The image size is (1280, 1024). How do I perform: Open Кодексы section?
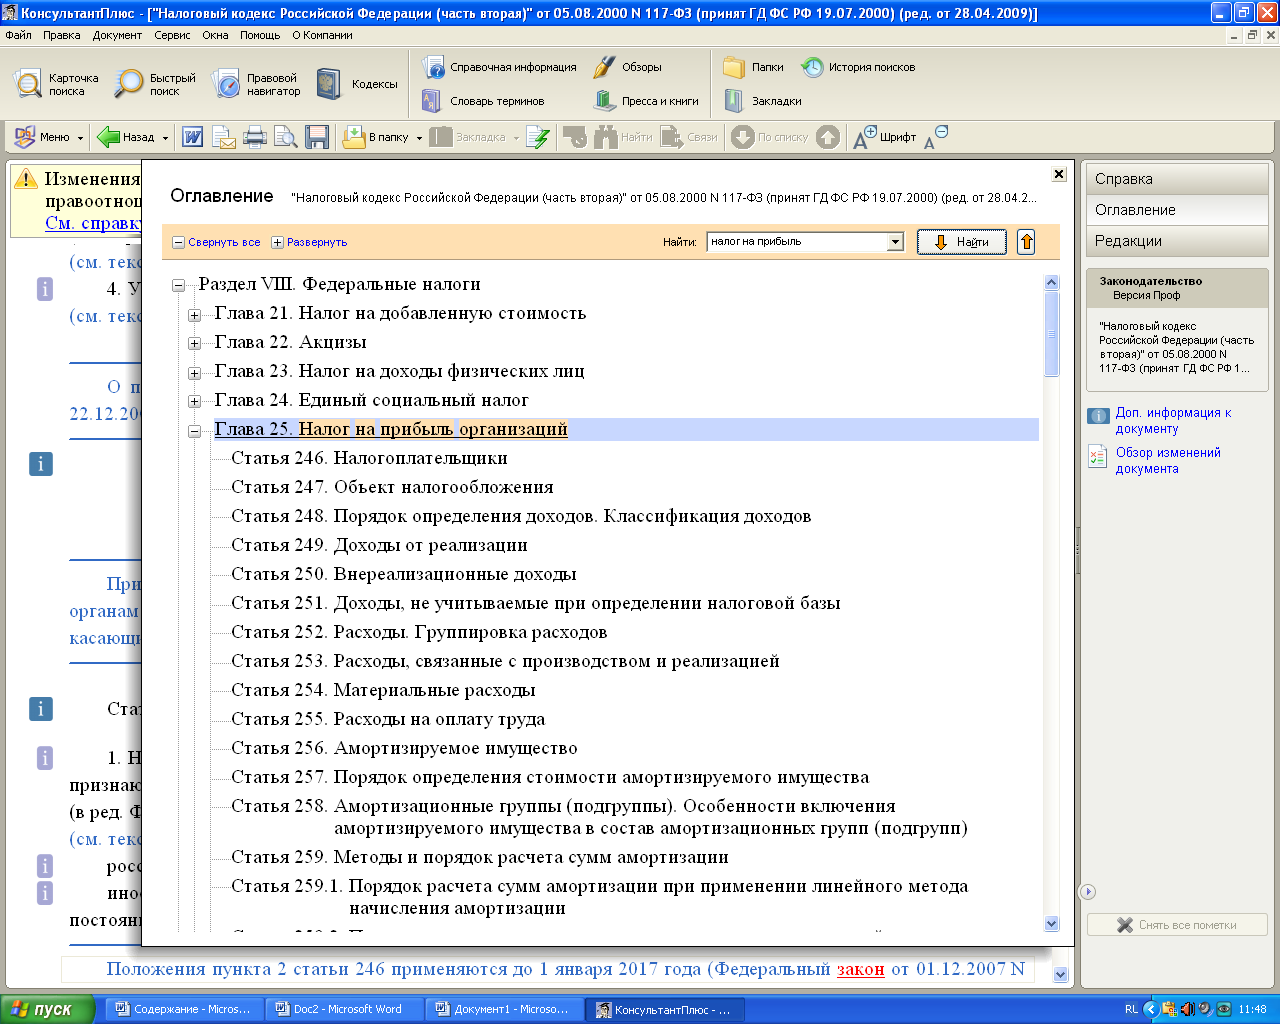pyautogui.click(x=357, y=84)
